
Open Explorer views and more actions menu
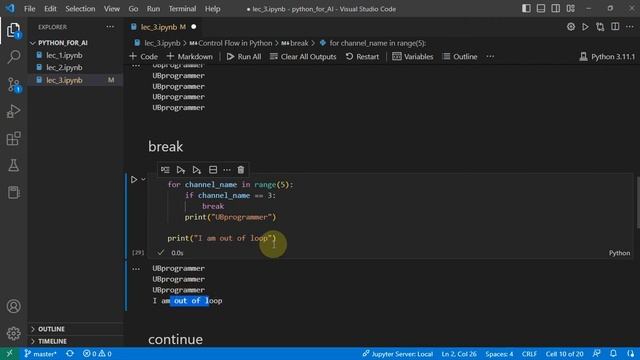coord(110,27)
